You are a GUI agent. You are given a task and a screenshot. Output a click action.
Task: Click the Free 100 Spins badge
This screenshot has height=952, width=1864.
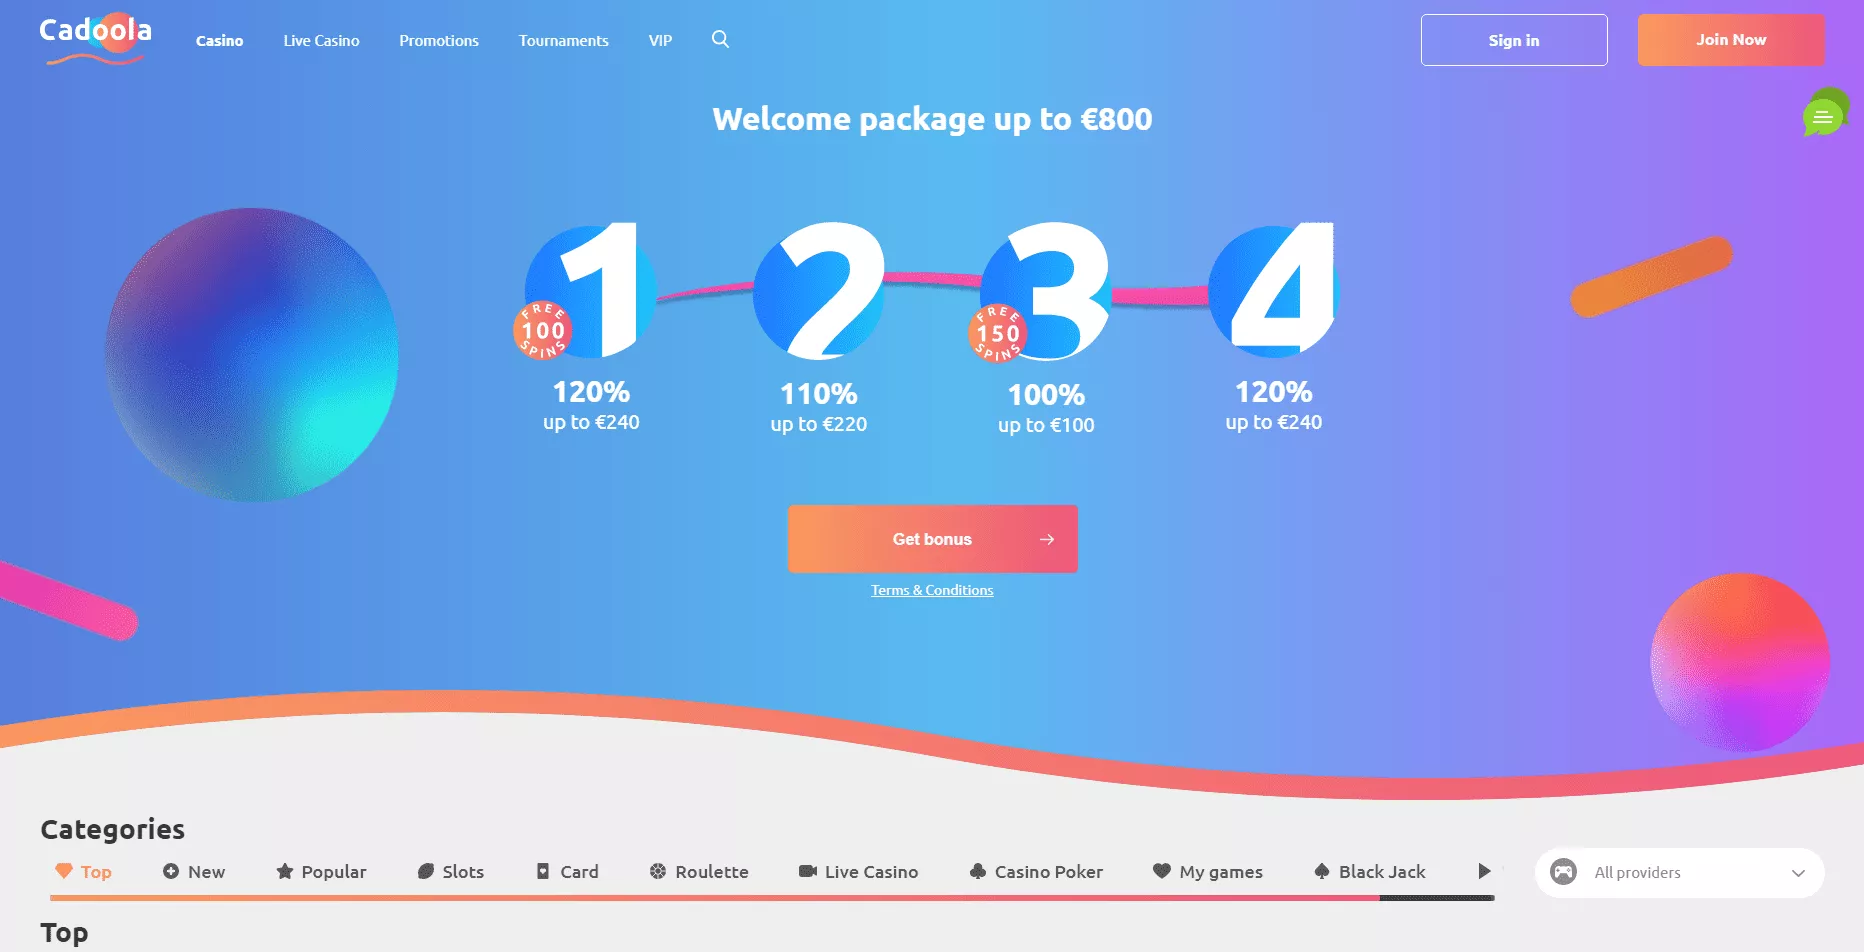tap(543, 330)
